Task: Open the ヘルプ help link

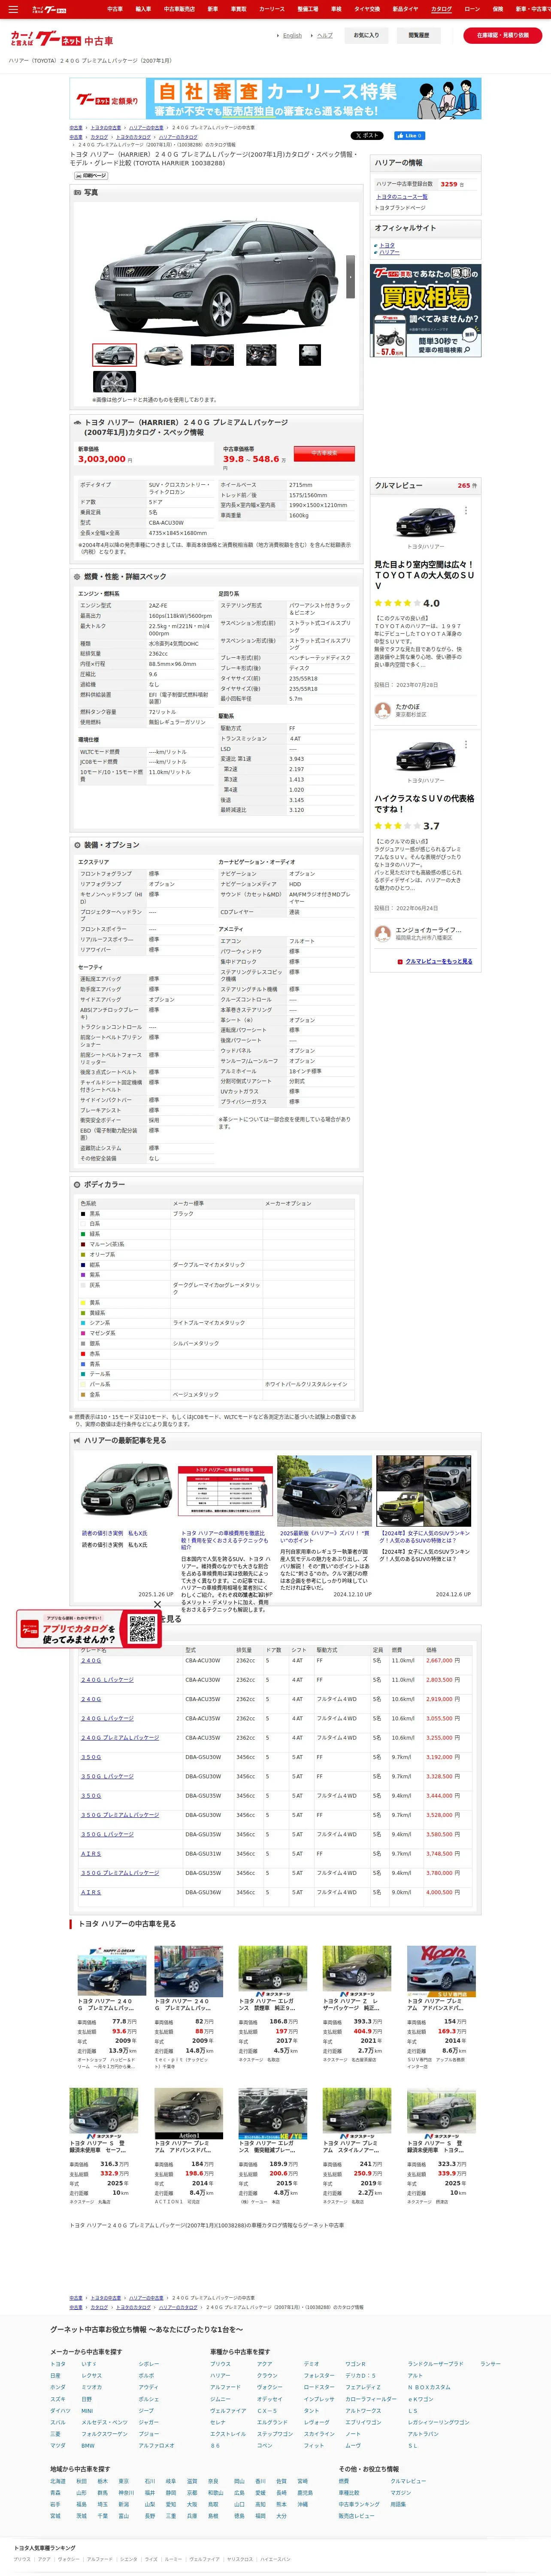Action: (325, 36)
